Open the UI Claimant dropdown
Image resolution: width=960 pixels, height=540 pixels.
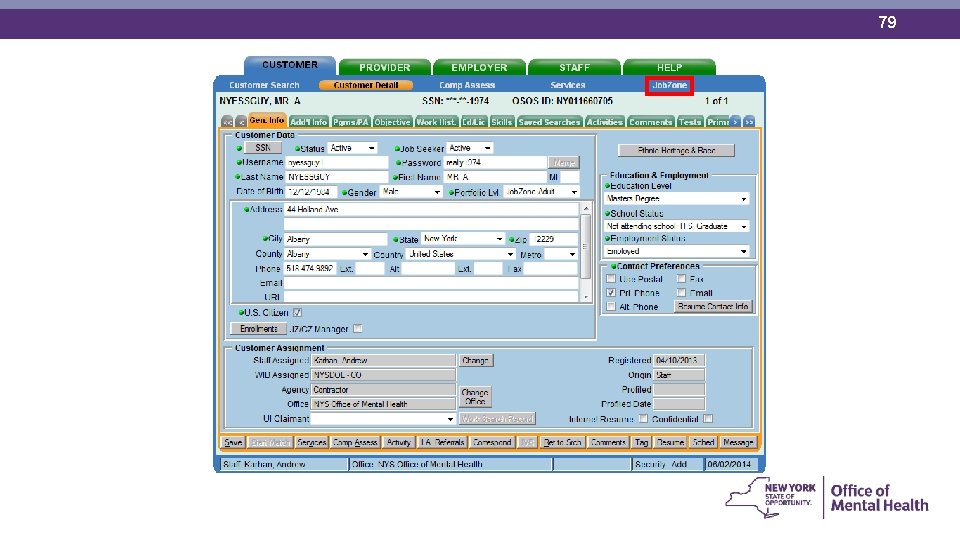[450, 419]
